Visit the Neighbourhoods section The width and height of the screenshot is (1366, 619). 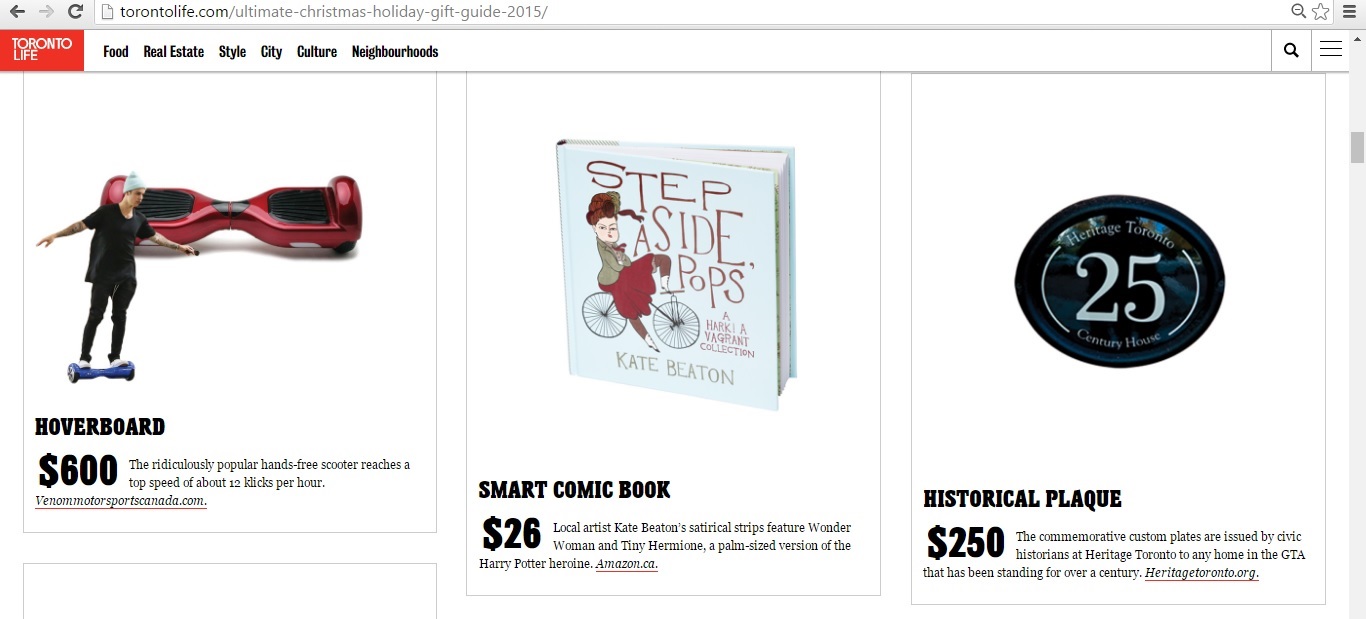click(395, 52)
